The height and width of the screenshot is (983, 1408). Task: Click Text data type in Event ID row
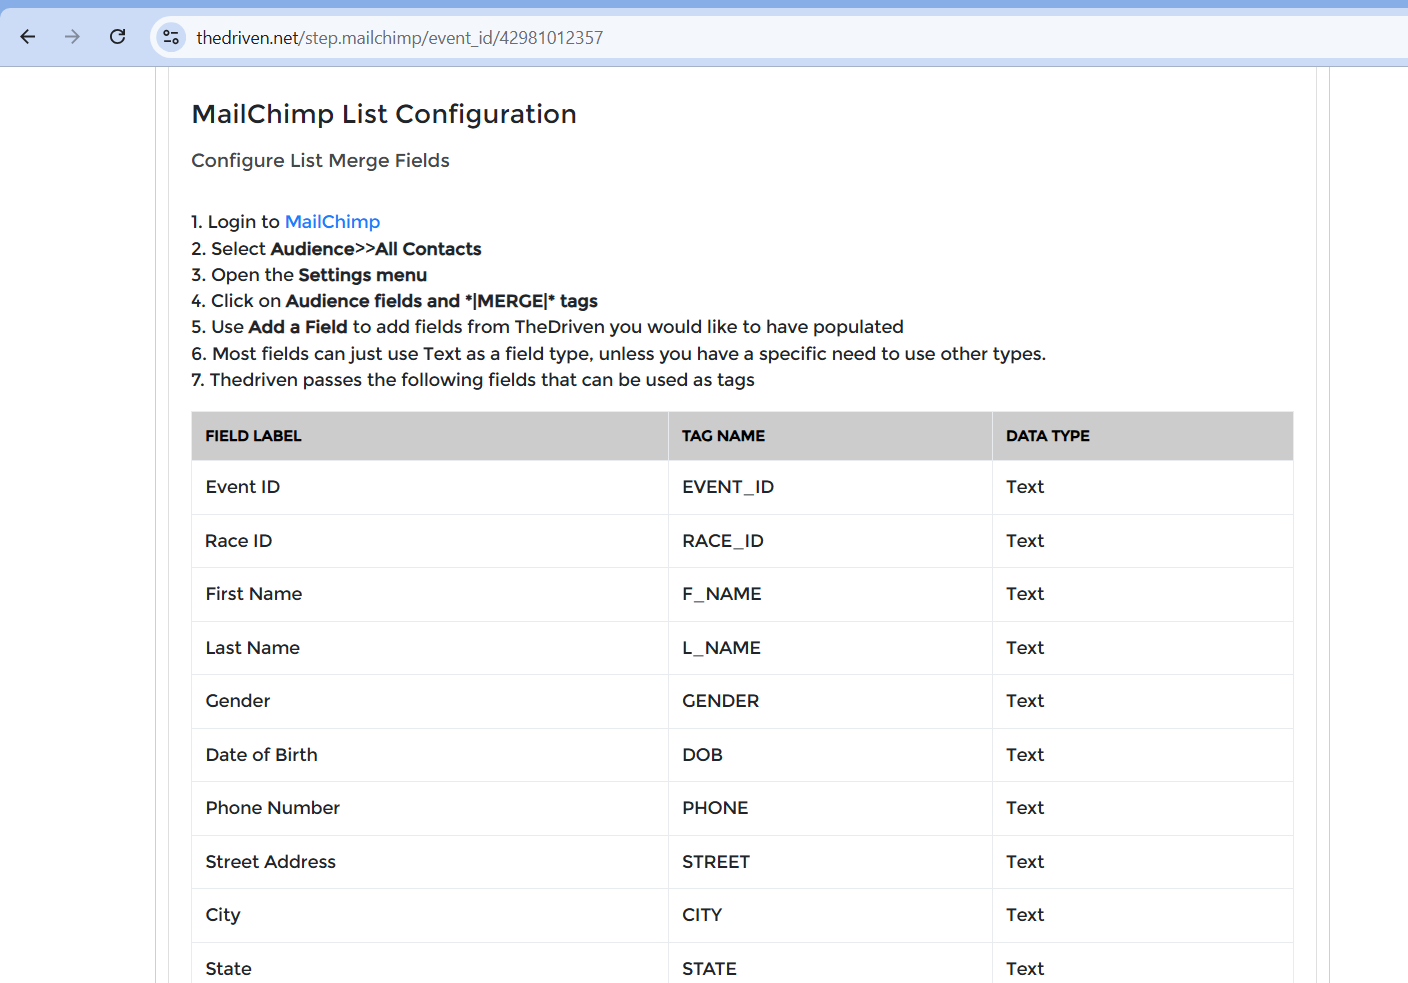point(1025,487)
